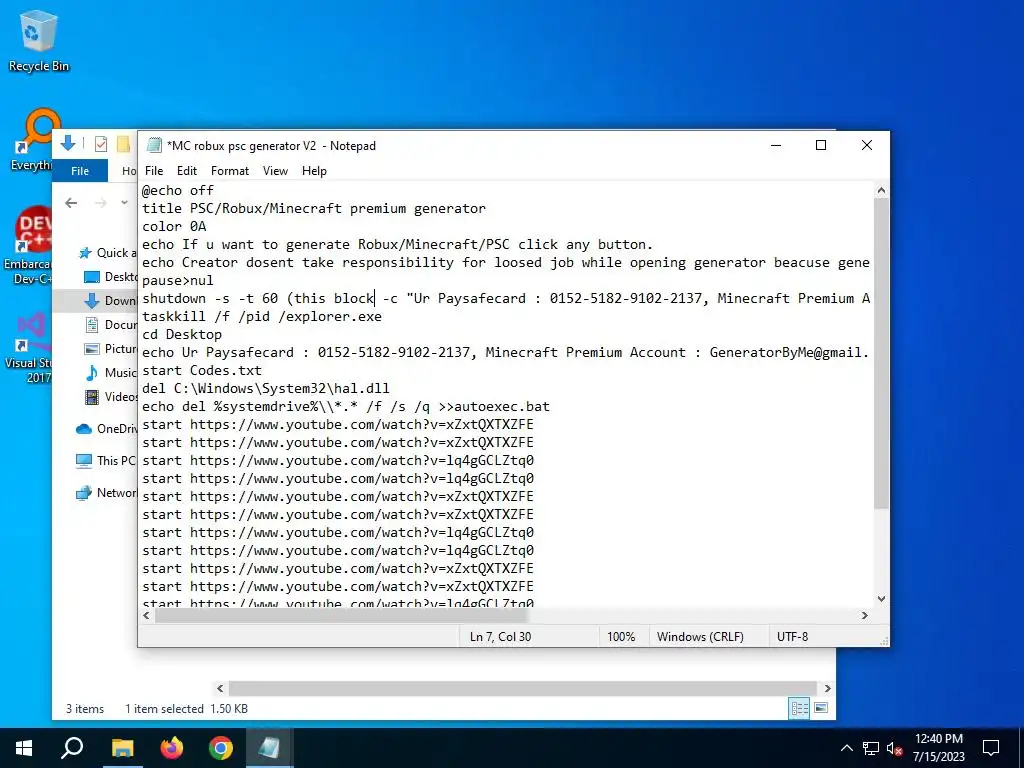Launch Embarcadero Dev-C++ desktop shortcut
This screenshot has width=1024, height=768.
coord(27,245)
